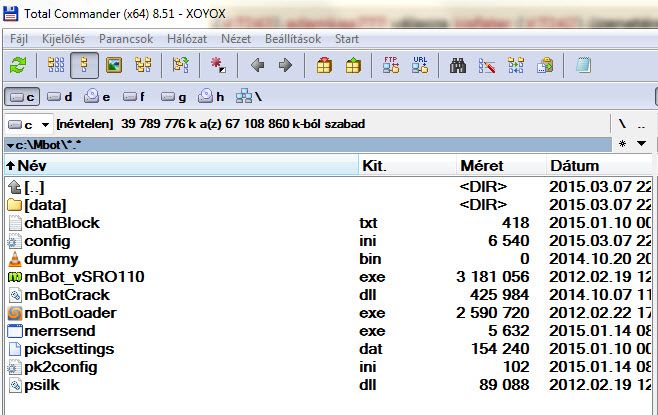The image size is (658, 415).
Task: Show directory tree toolbar icon
Action: (x=143, y=65)
